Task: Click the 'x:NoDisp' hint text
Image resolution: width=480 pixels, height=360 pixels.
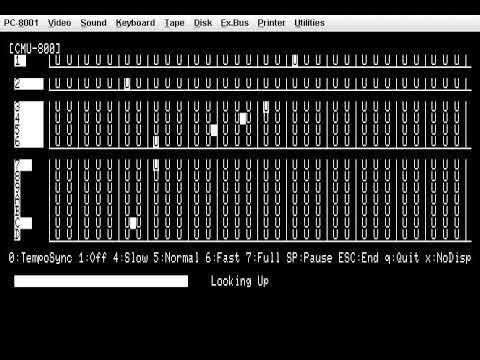Action: click(x=448, y=258)
